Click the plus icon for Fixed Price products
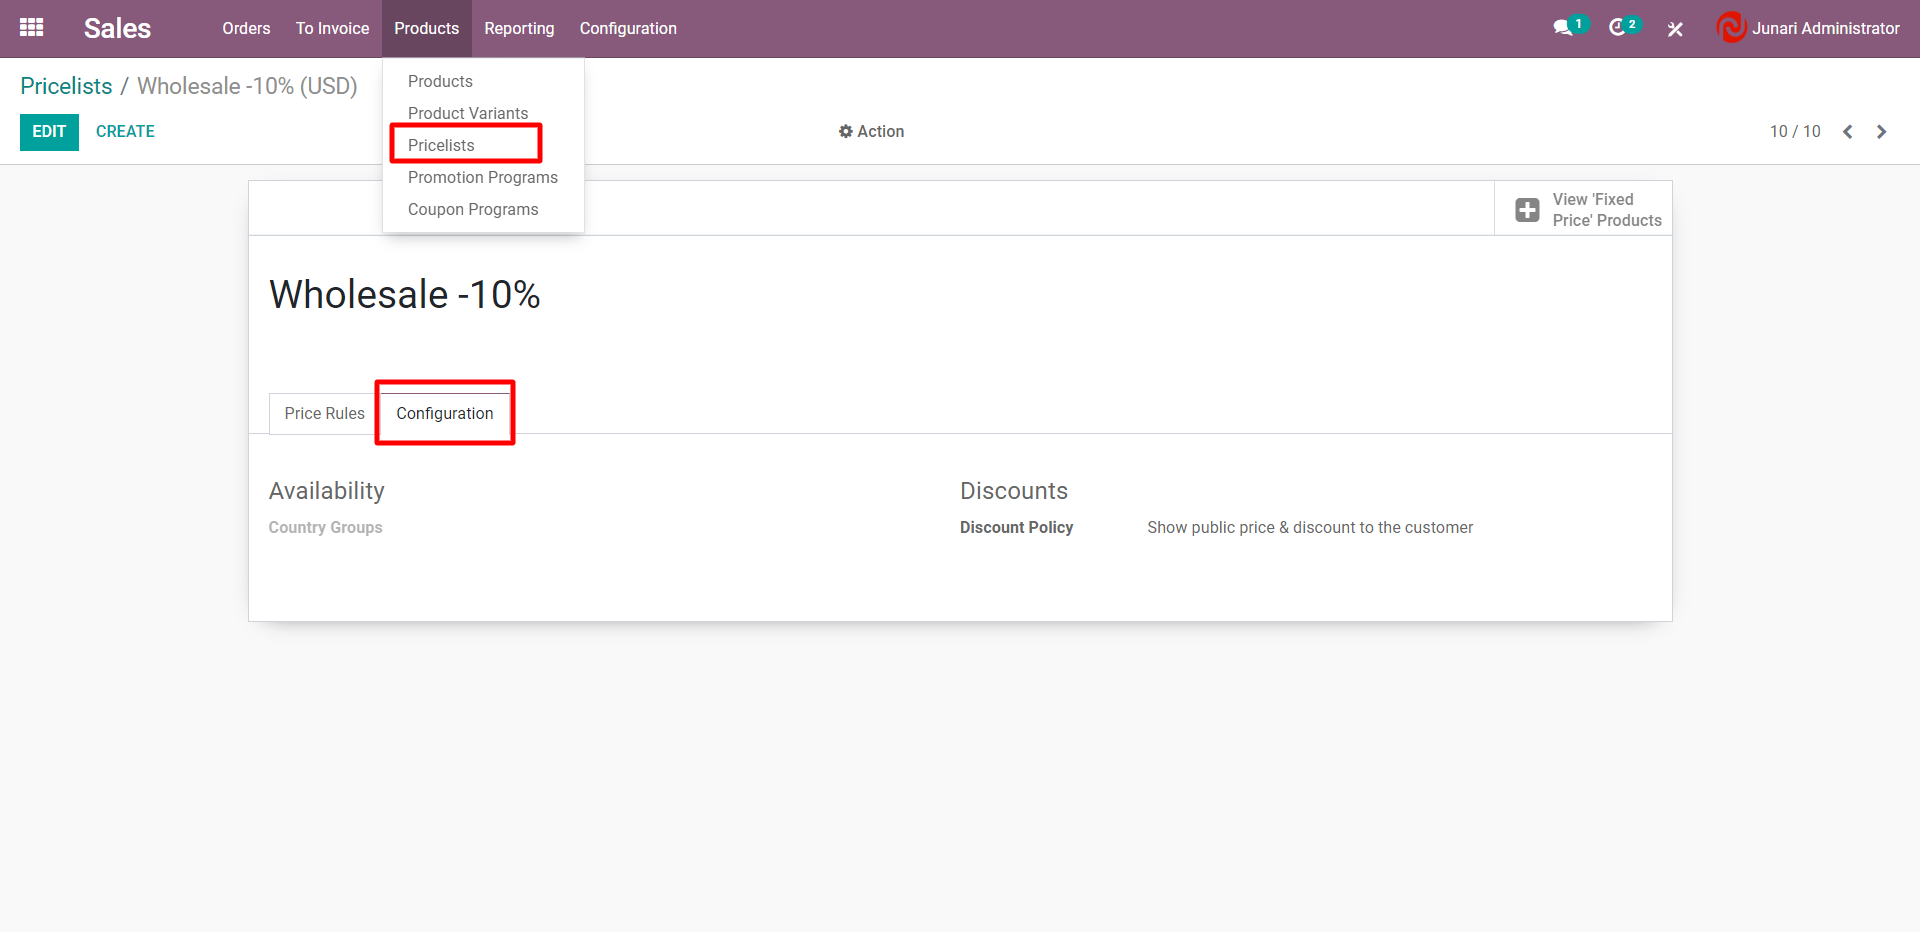 coord(1527,210)
